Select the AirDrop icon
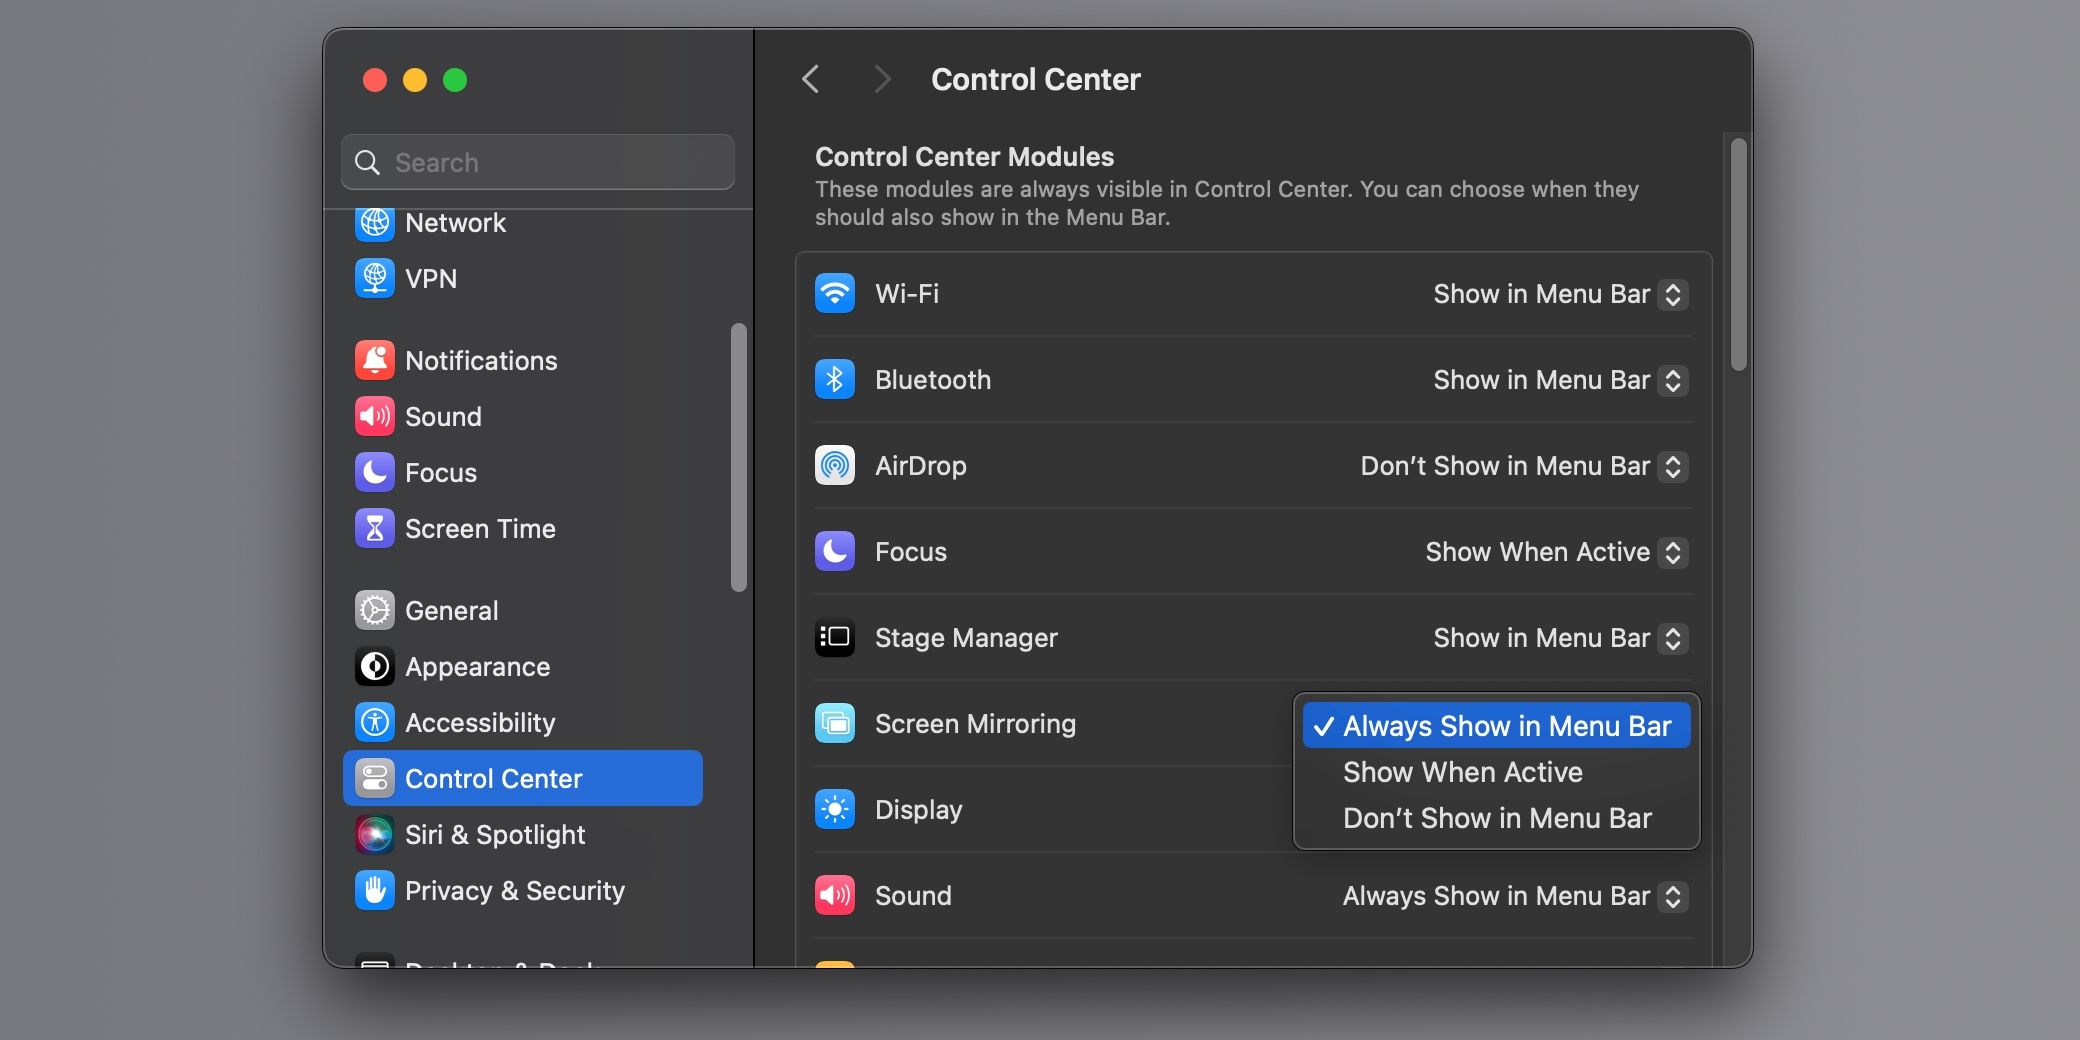 pyautogui.click(x=835, y=466)
